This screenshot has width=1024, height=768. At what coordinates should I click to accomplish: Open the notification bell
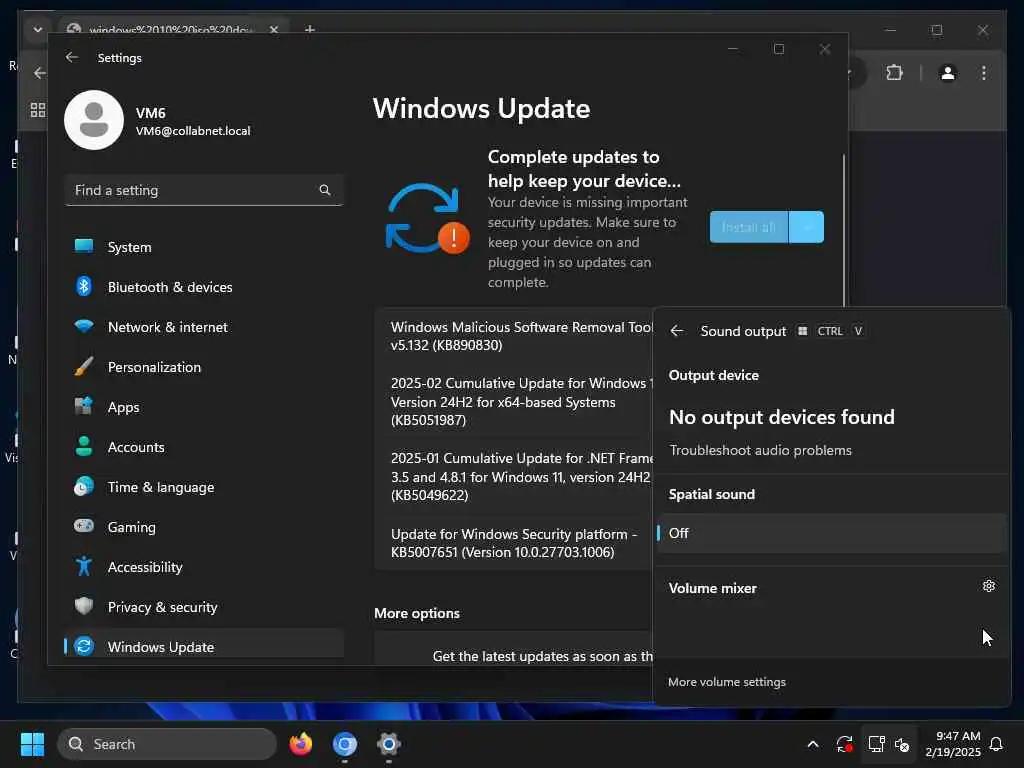click(x=996, y=744)
